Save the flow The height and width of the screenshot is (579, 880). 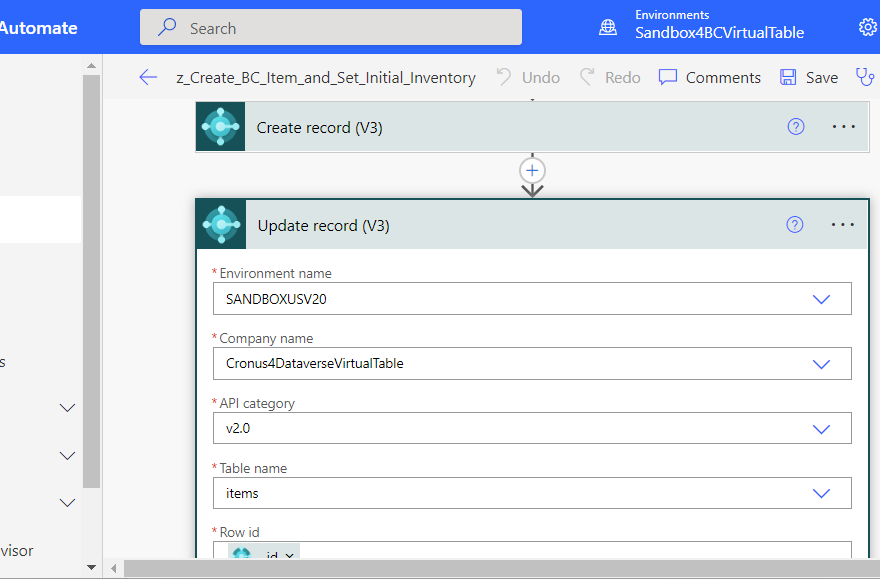coord(809,77)
